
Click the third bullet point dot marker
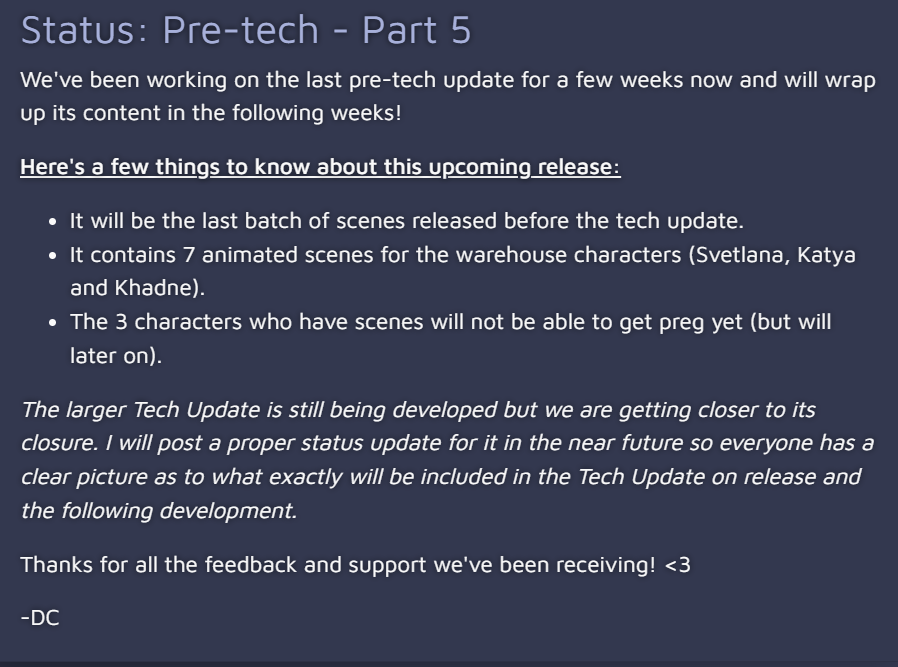[53, 323]
